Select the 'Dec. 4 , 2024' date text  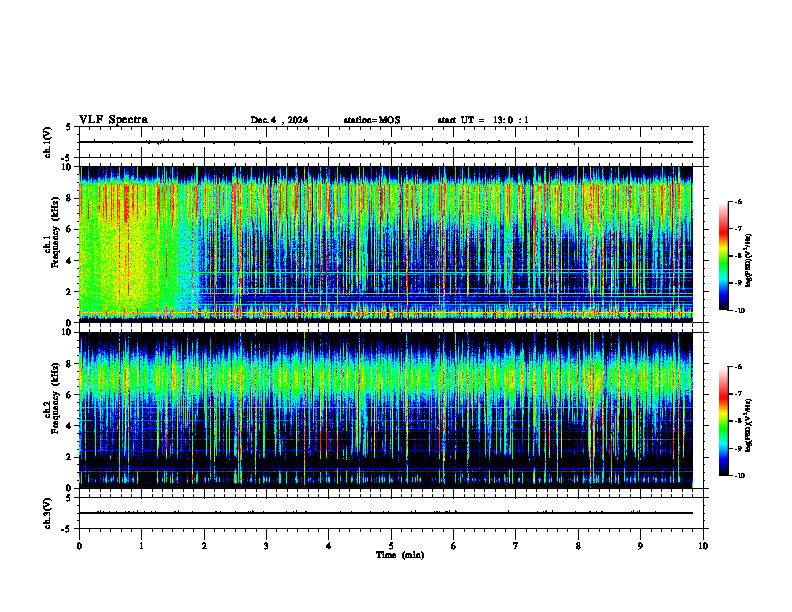point(279,120)
